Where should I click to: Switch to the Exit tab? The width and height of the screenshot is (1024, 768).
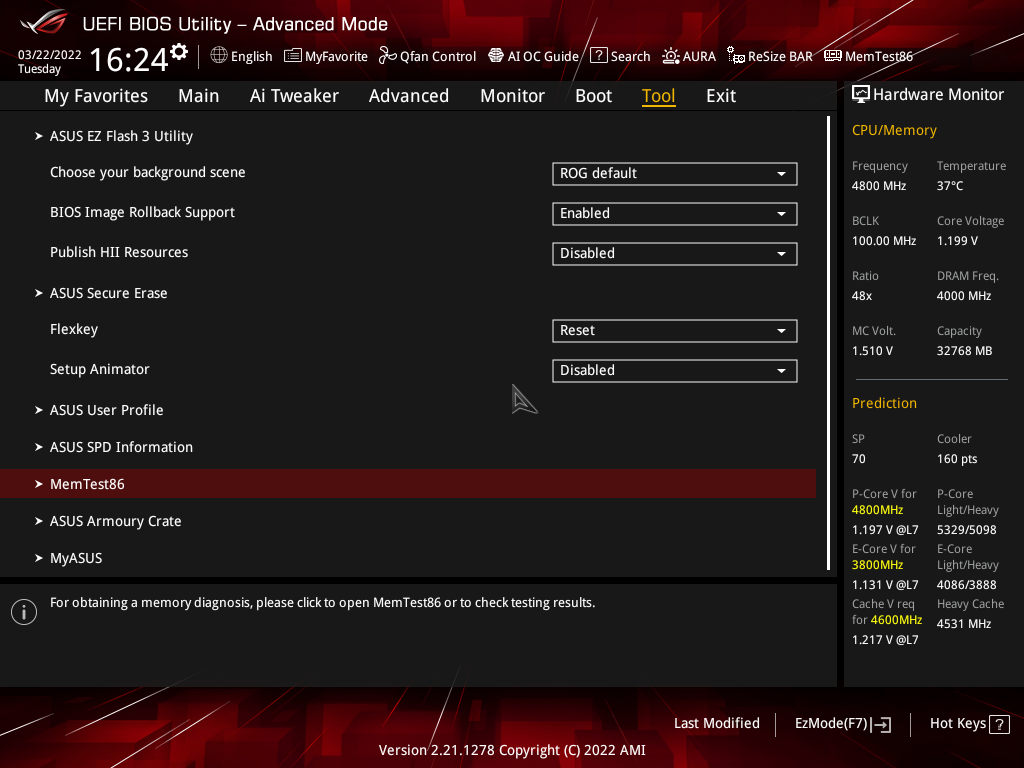pyautogui.click(x=721, y=96)
